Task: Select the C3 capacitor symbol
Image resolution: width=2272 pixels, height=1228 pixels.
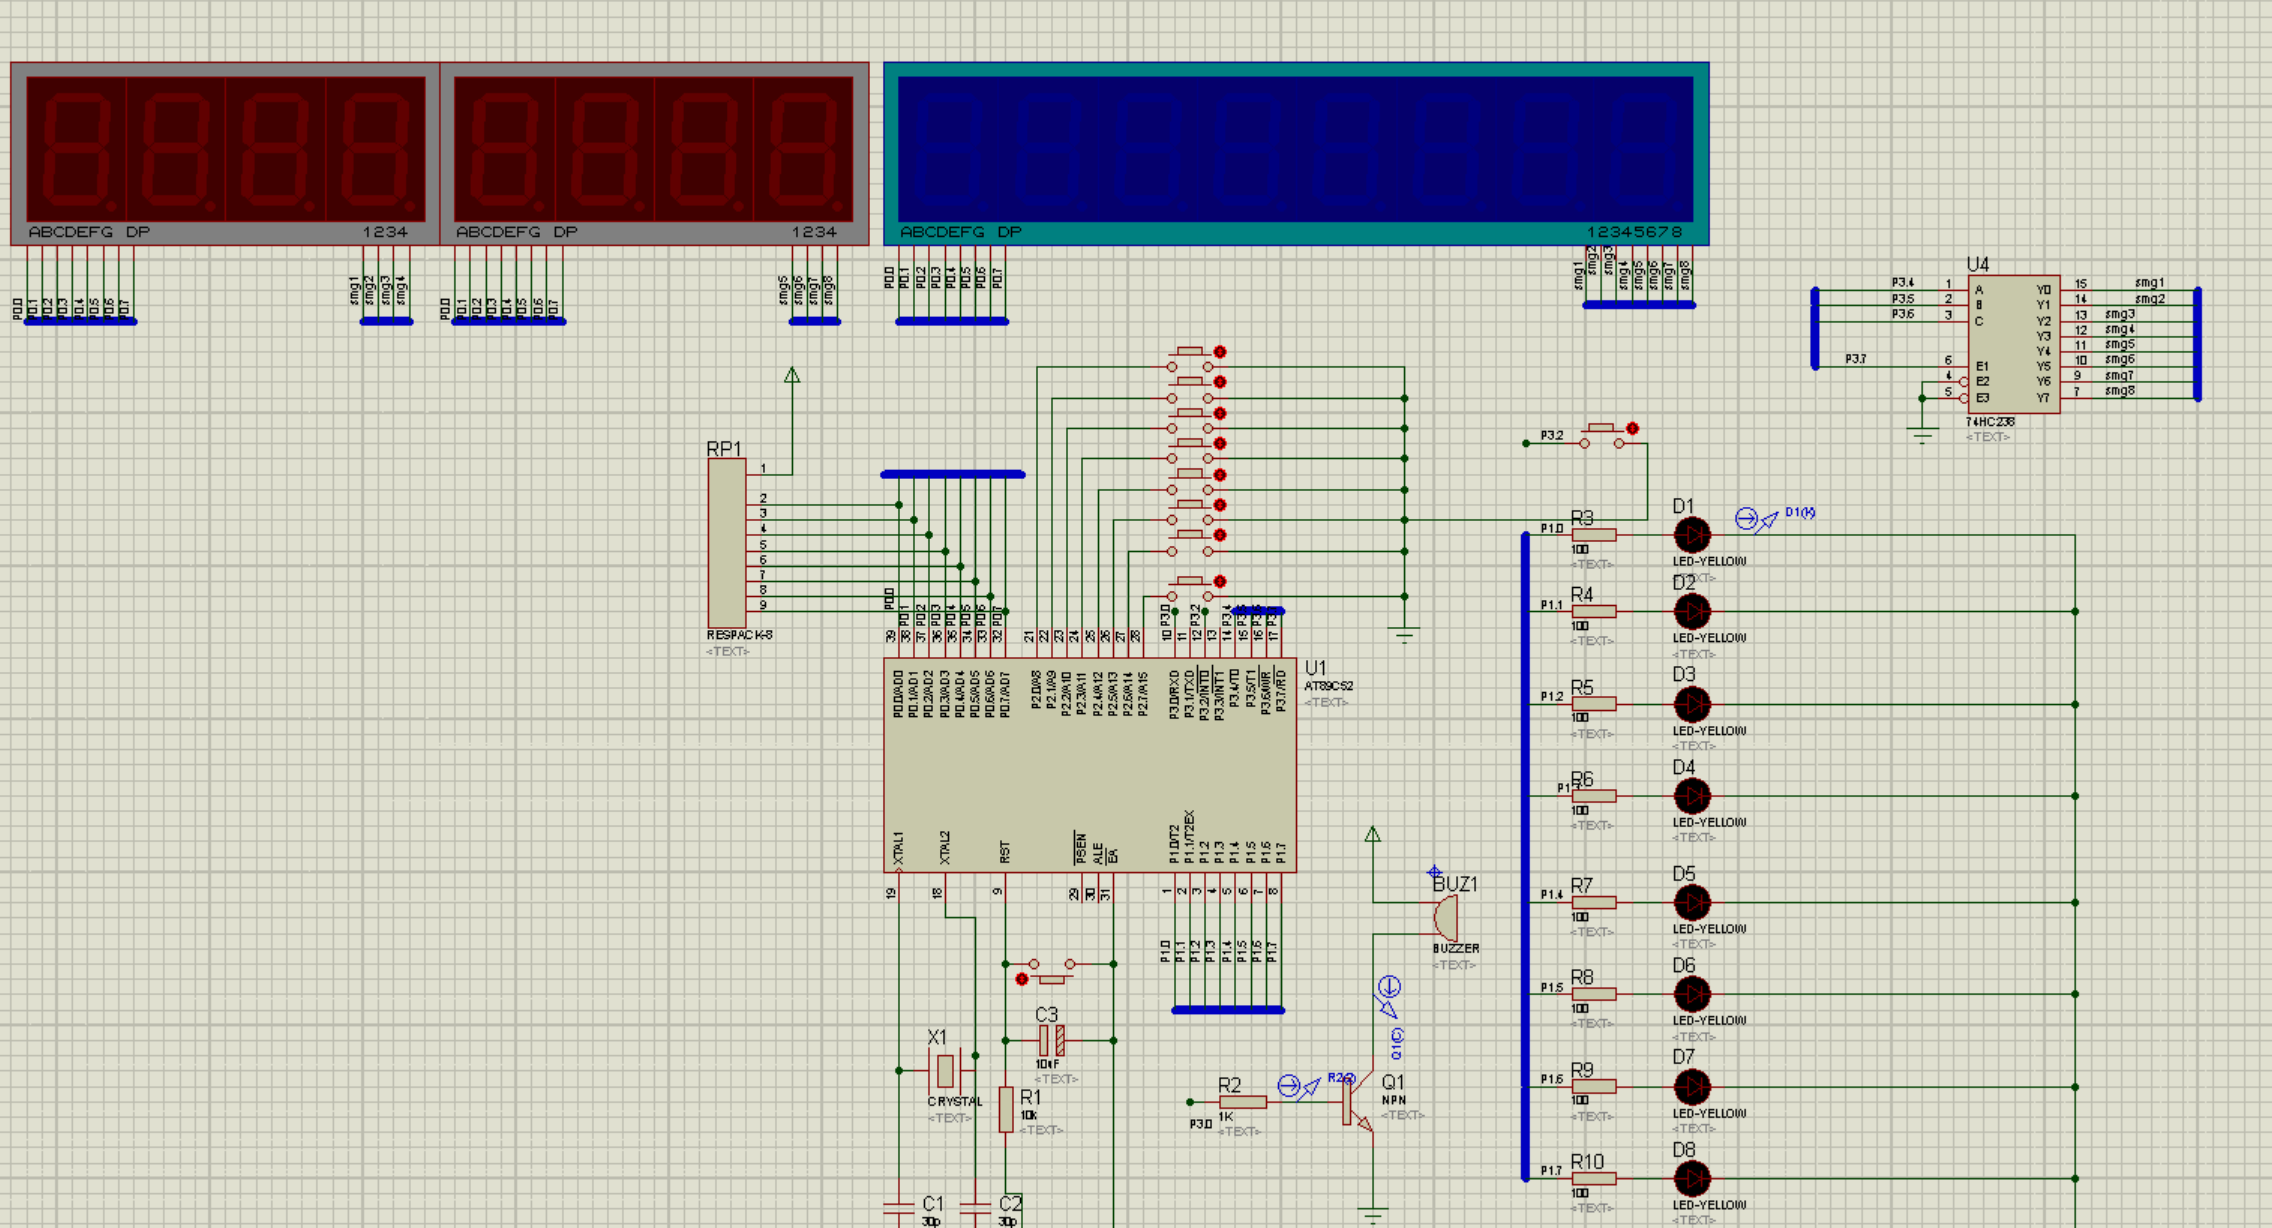Action: [1050, 1041]
